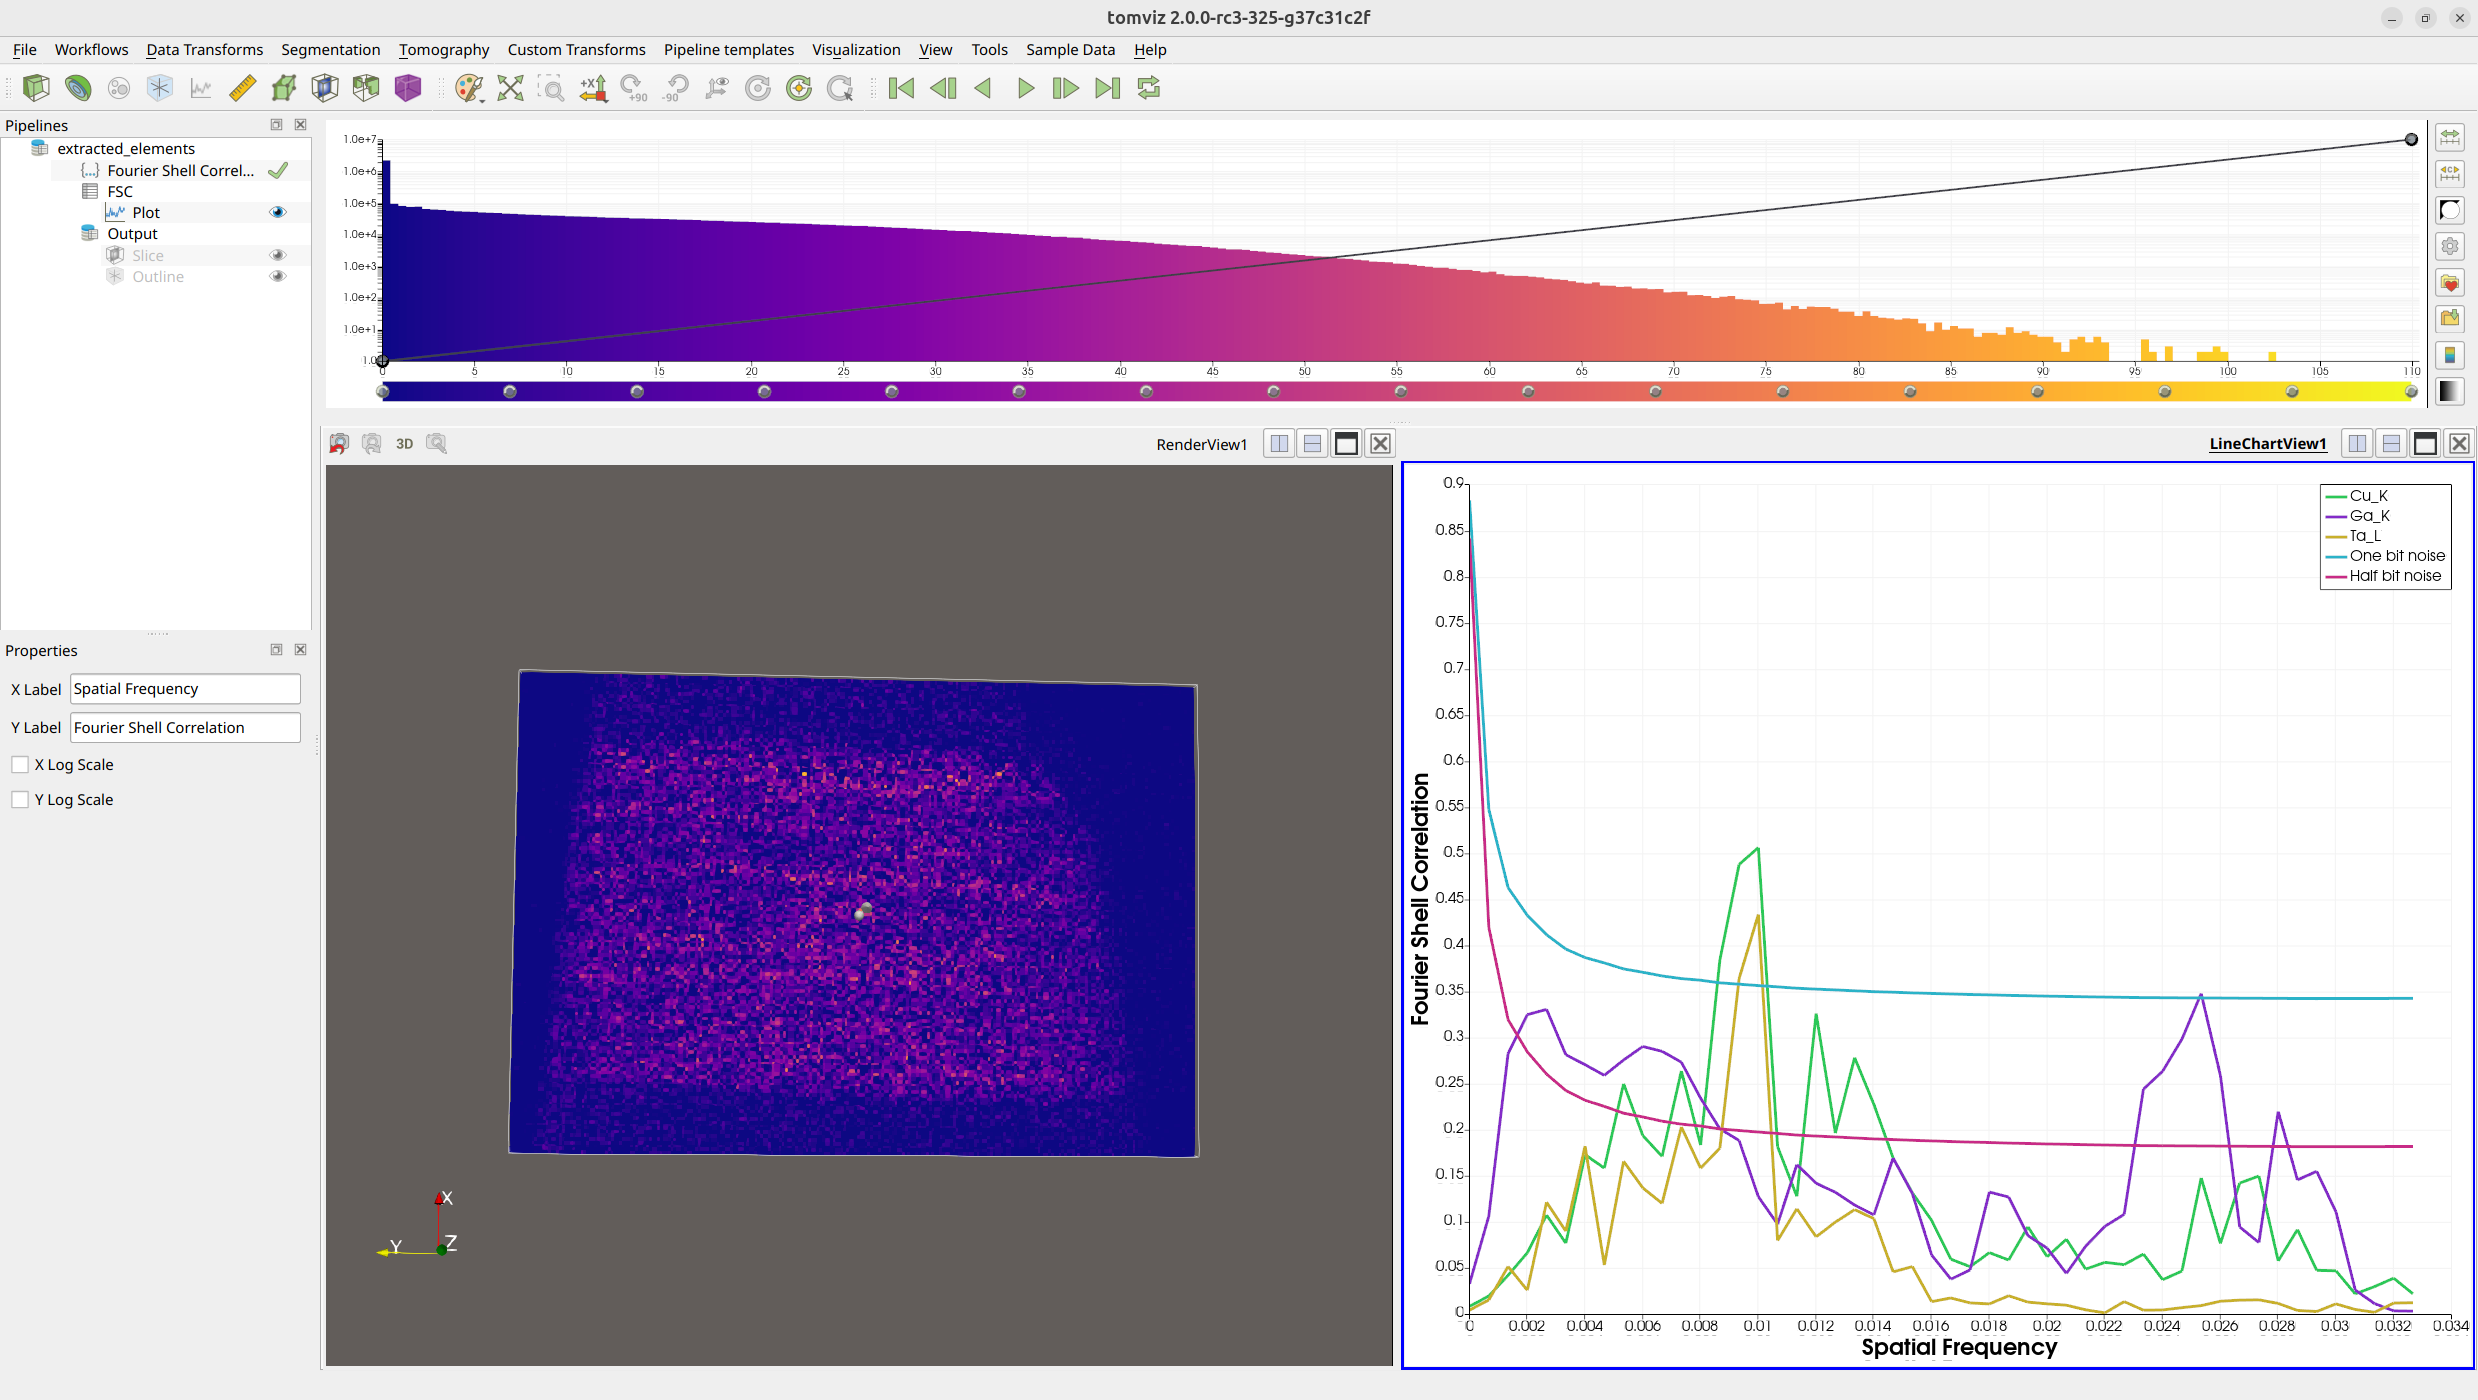The image size is (2478, 1400).
Task: Click the Reset Center of rotation icon
Action: (799, 88)
